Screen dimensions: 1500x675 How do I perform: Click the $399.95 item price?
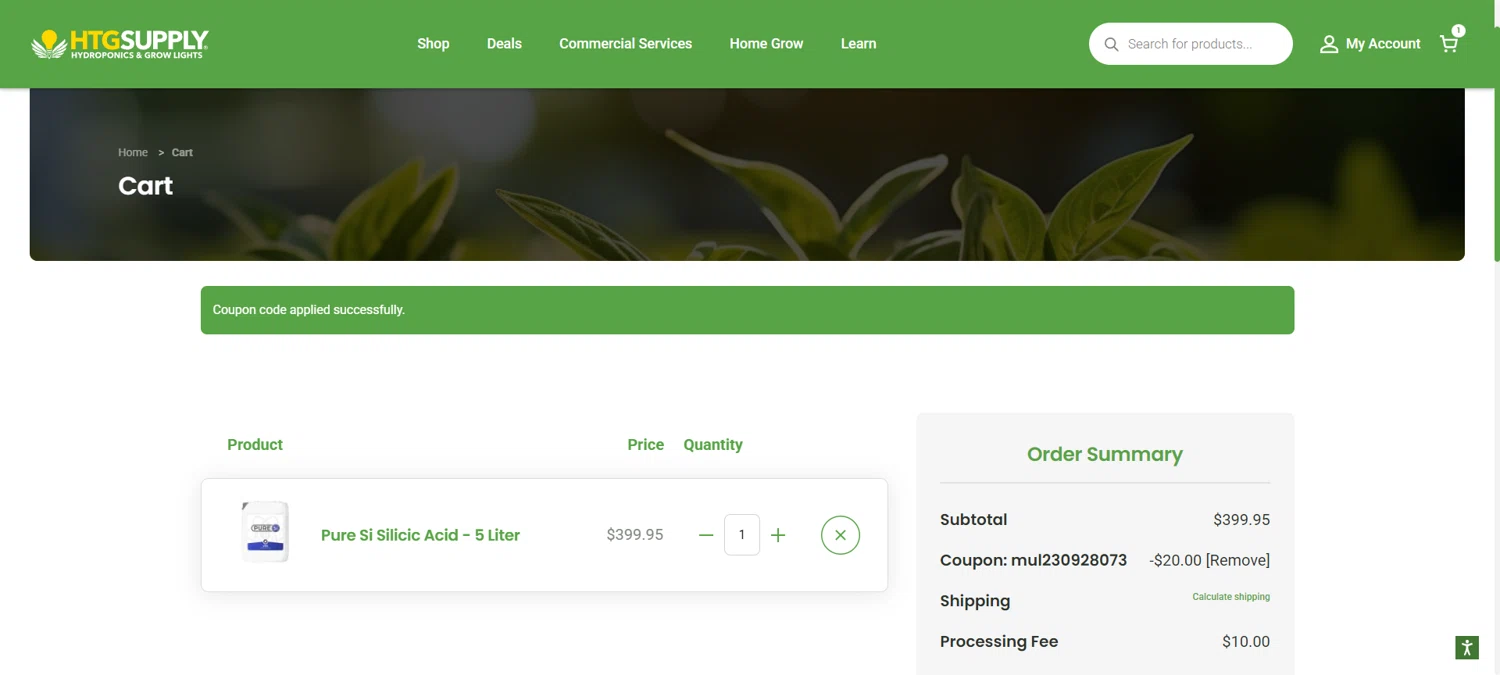pyautogui.click(x=635, y=535)
